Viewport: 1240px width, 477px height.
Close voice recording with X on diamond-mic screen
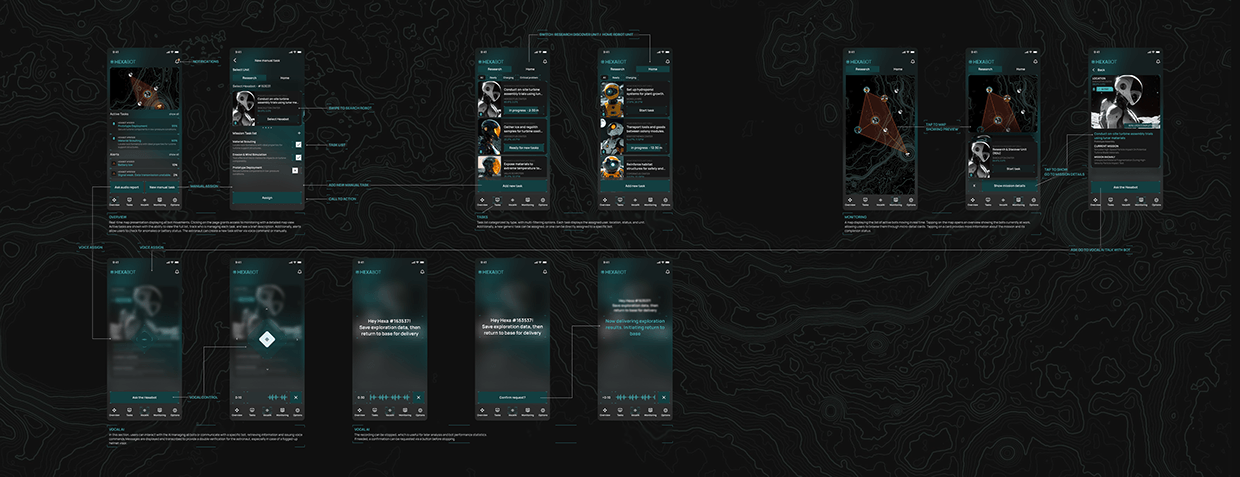tap(295, 397)
